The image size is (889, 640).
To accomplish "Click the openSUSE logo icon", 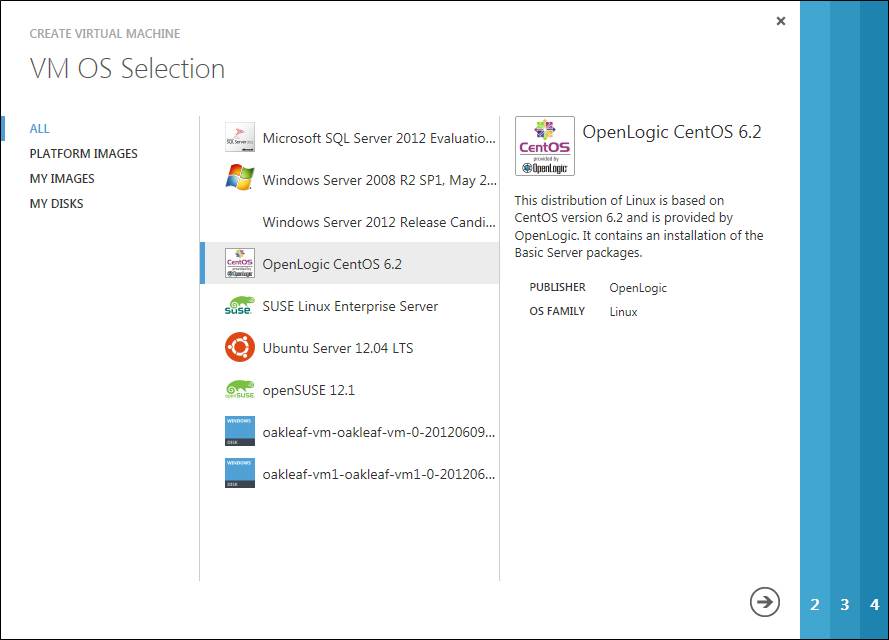I will pyautogui.click(x=240, y=389).
